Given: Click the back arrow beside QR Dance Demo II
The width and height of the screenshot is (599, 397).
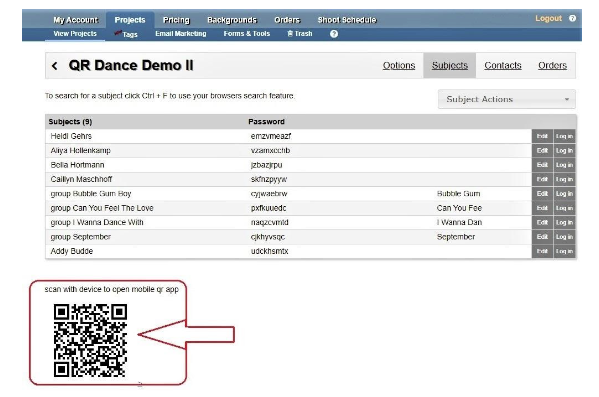Looking at the screenshot, I should [x=55, y=66].
